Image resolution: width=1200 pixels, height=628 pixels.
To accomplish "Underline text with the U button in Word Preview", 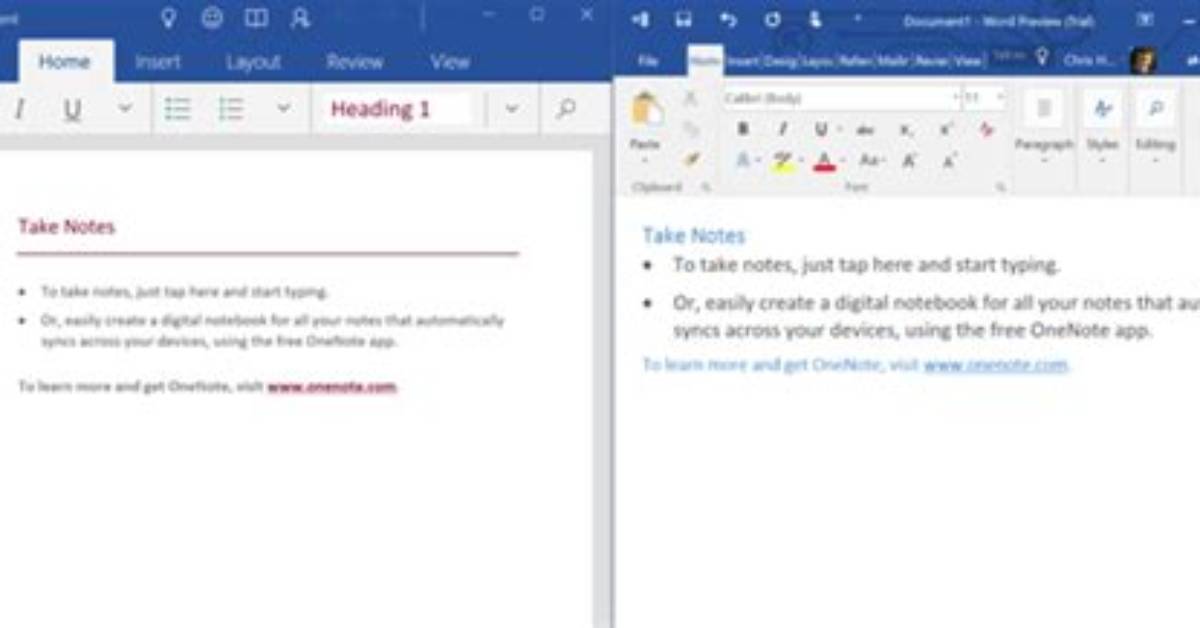I will [x=821, y=129].
